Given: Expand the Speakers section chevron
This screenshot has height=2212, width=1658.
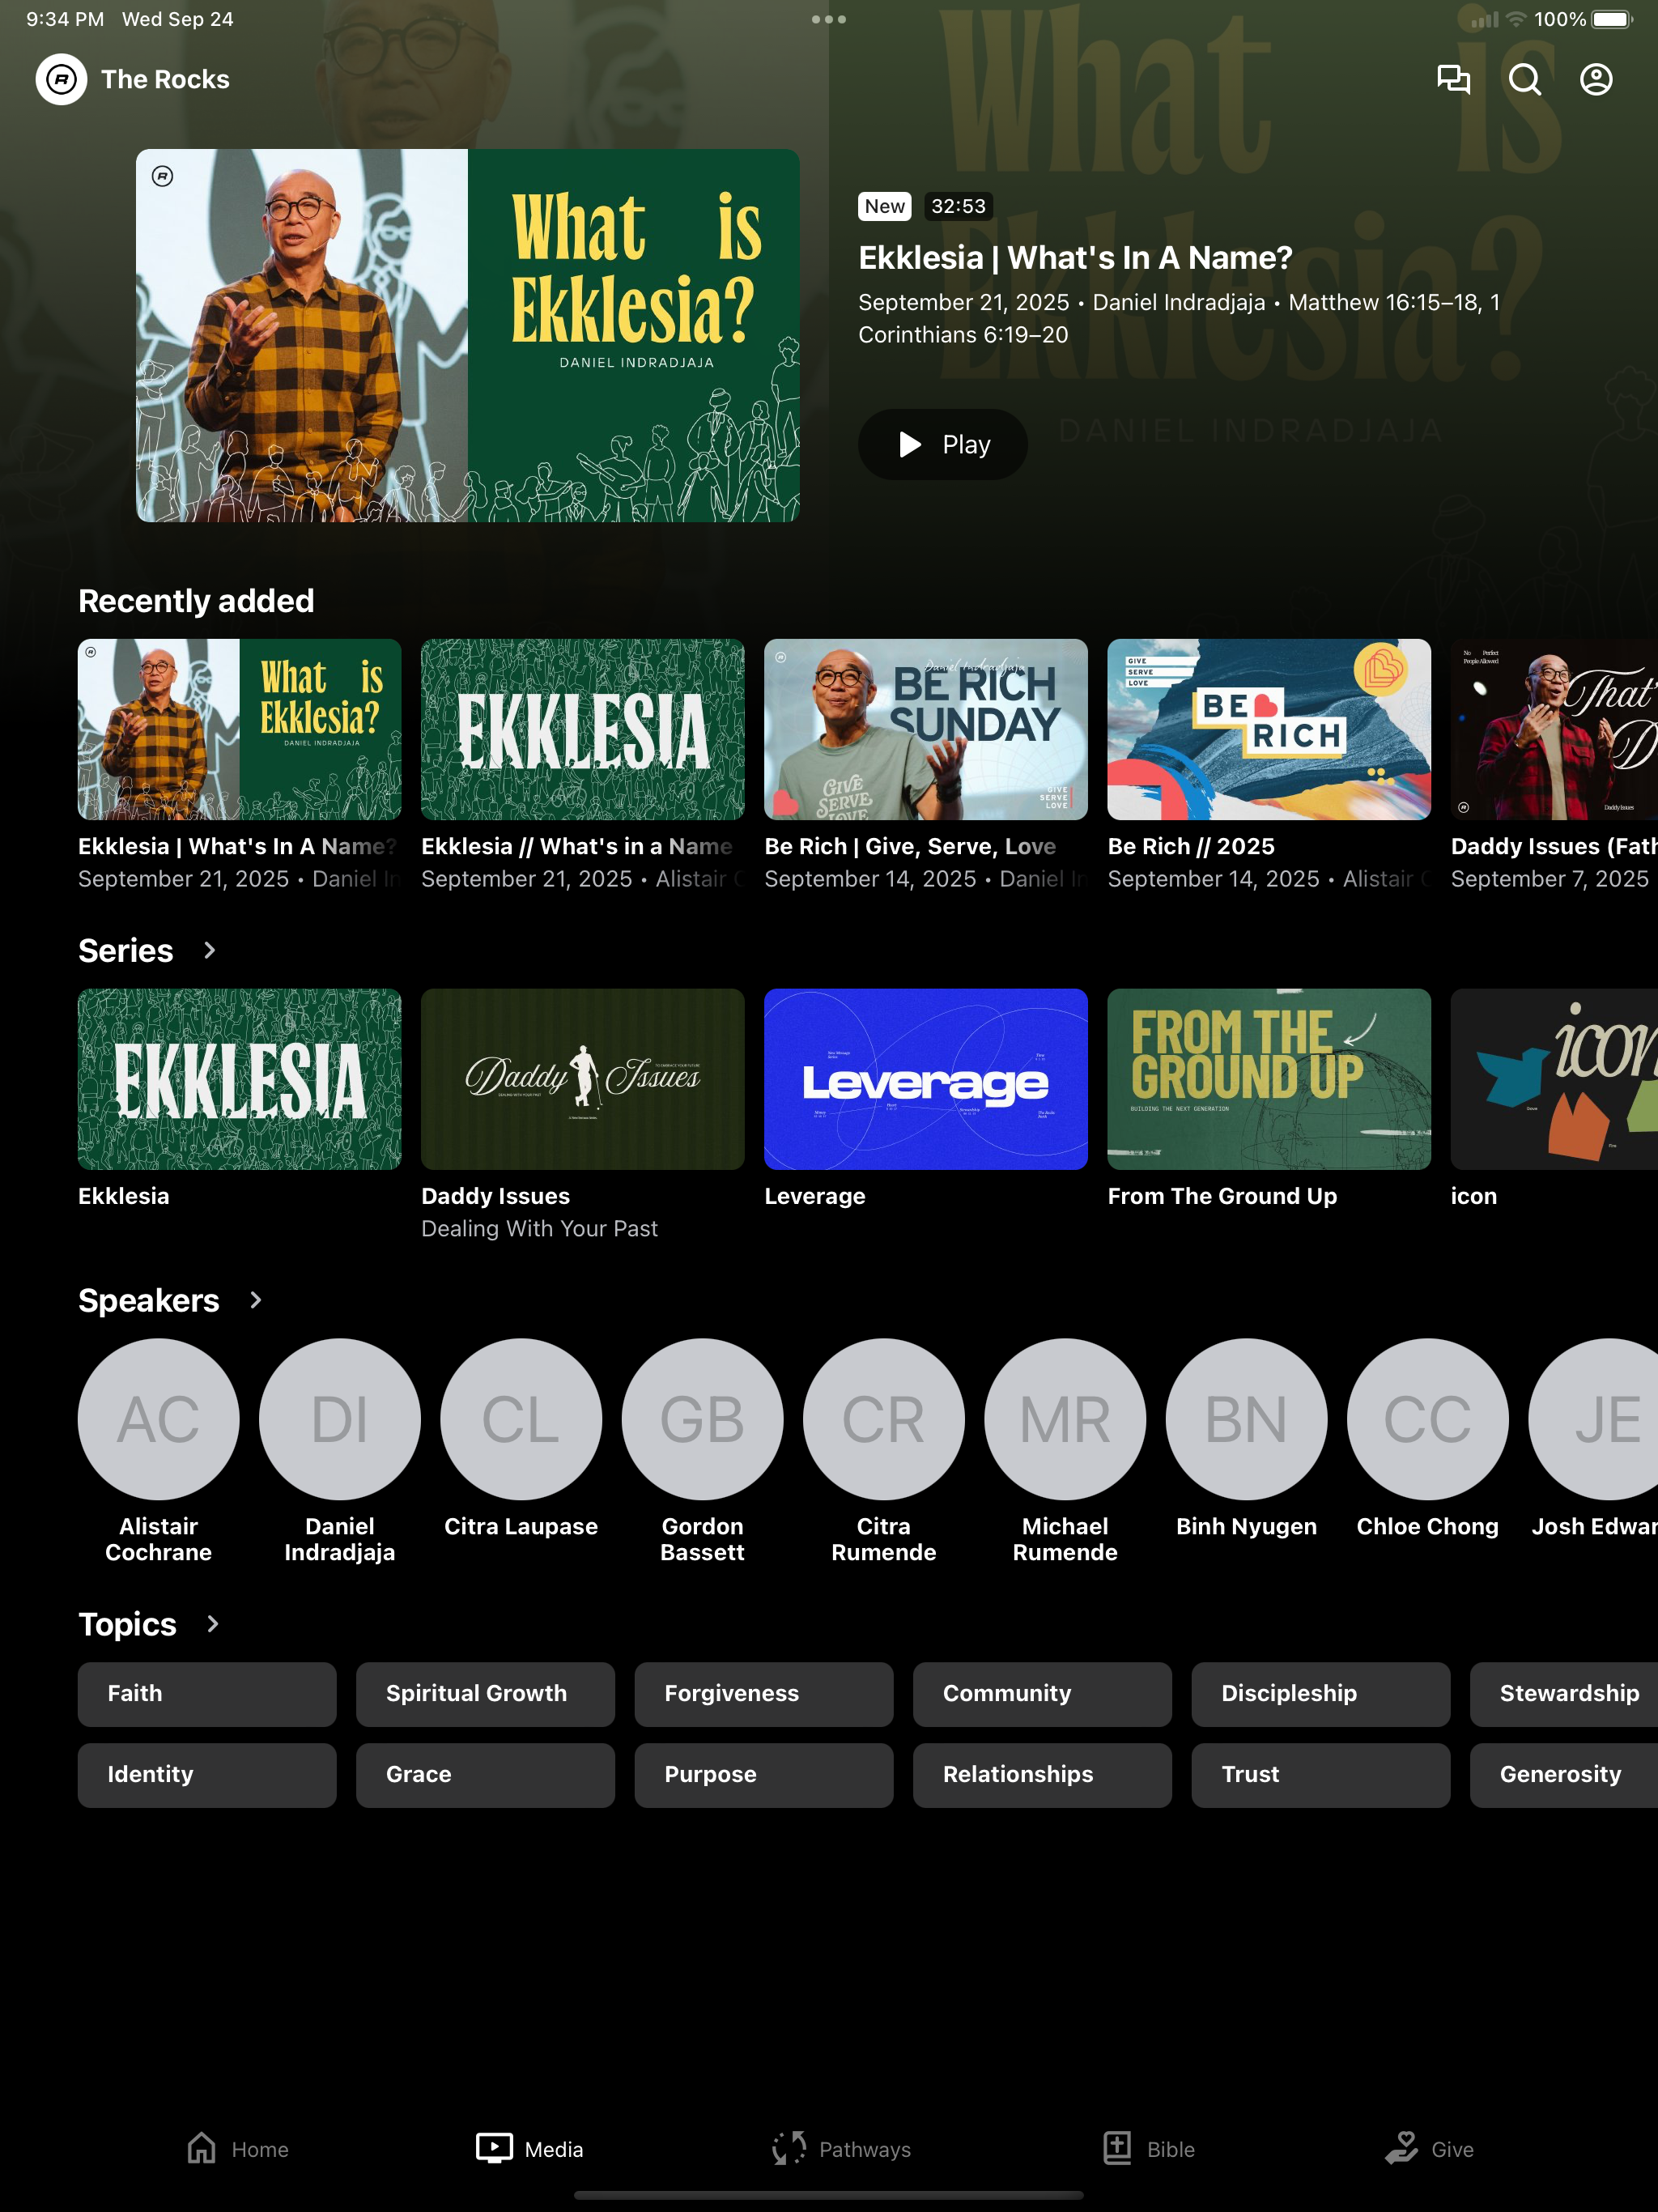Looking at the screenshot, I should 255,1300.
